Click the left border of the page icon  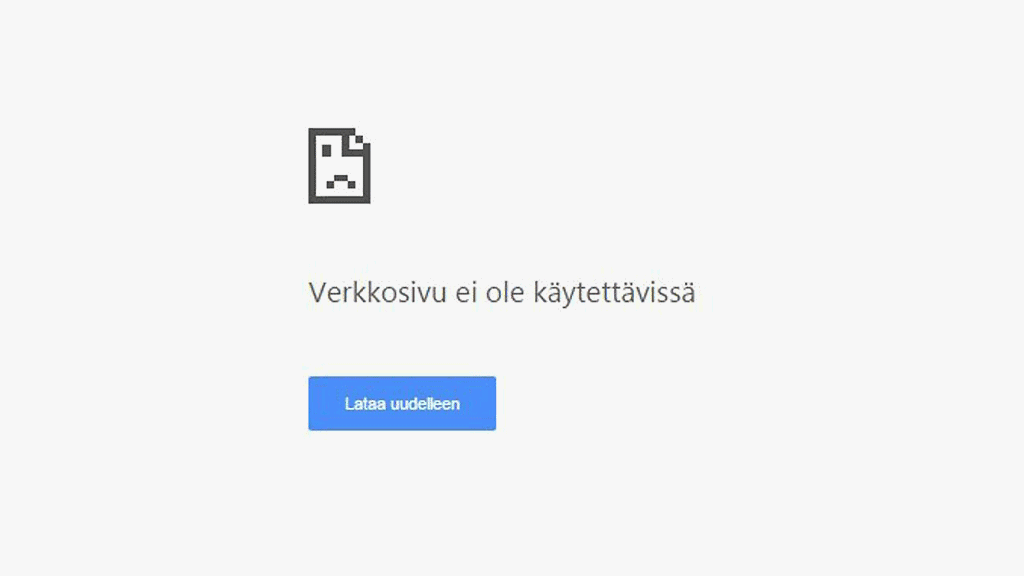tap(312, 166)
